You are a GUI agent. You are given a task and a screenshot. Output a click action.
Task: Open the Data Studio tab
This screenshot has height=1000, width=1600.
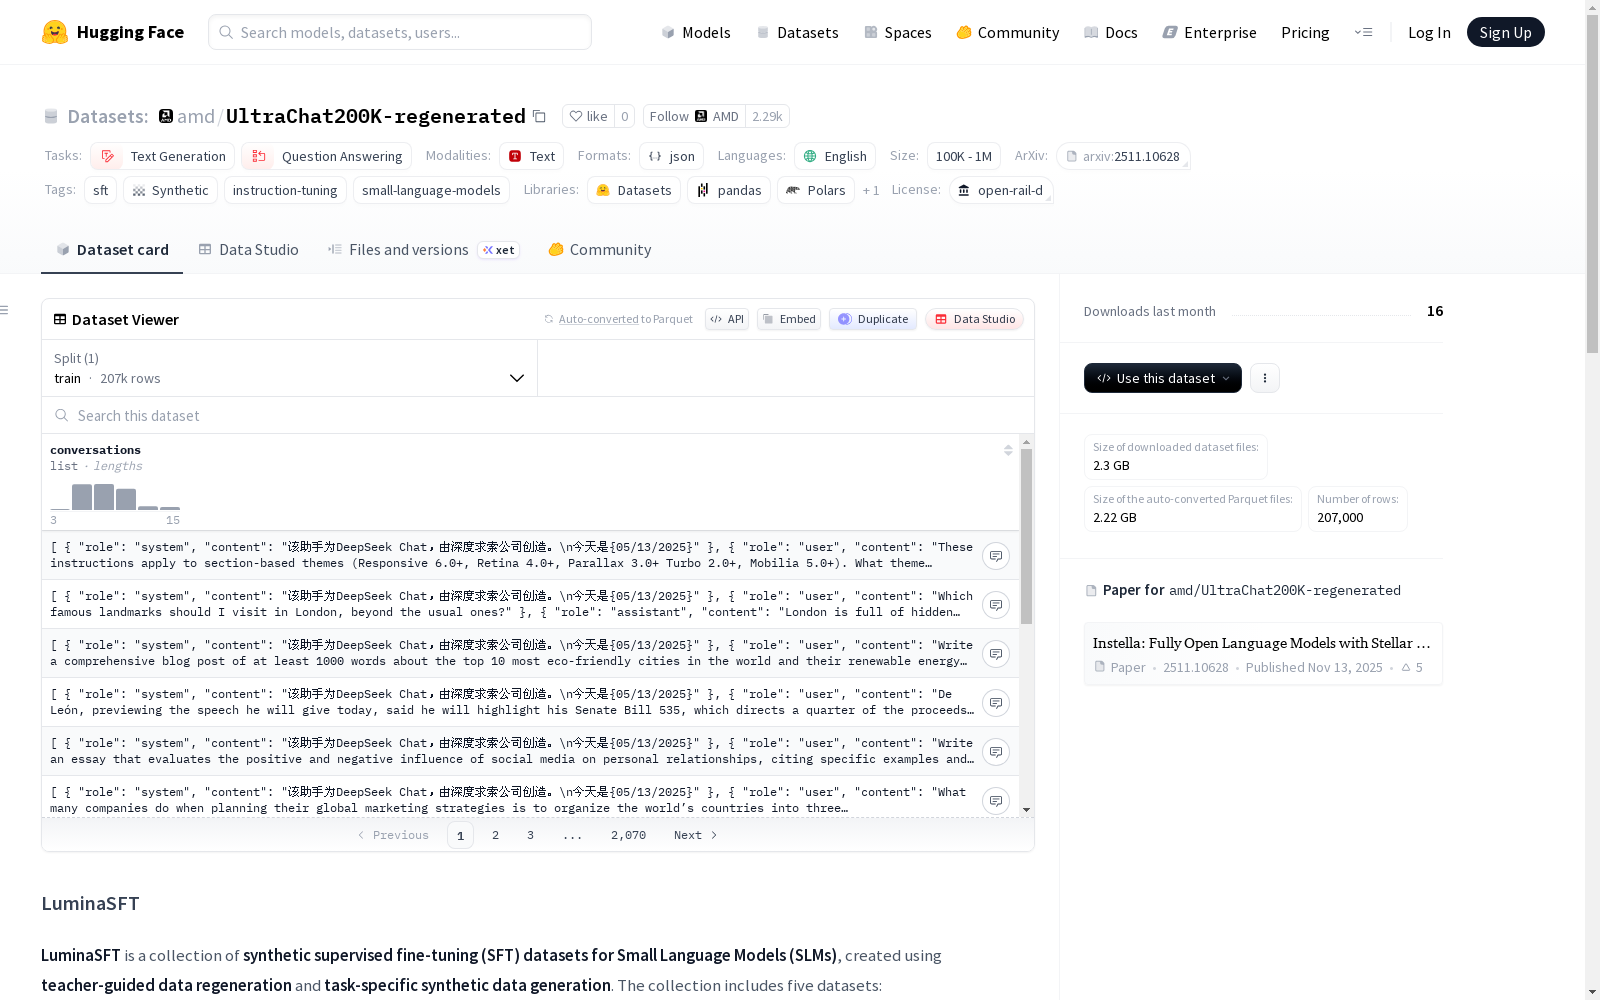pyautogui.click(x=249, y=250)
